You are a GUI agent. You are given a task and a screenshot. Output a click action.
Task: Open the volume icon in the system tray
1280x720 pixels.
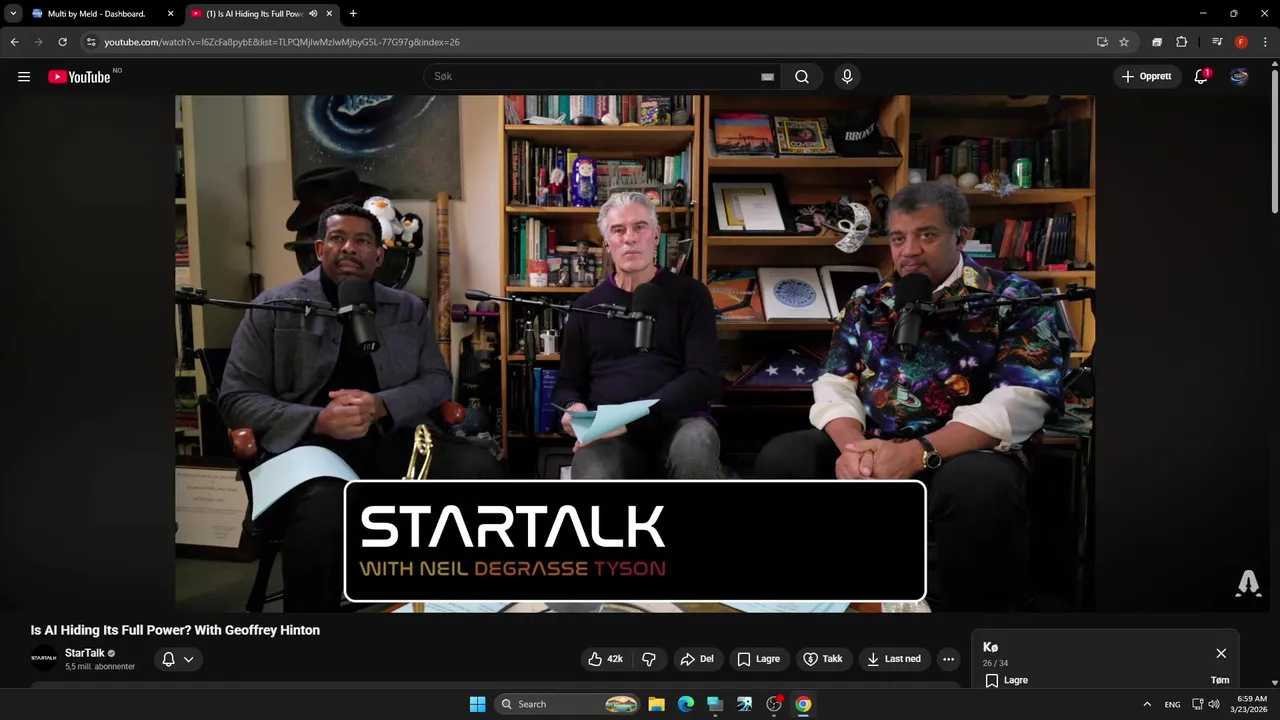(x=1214, y=704)
